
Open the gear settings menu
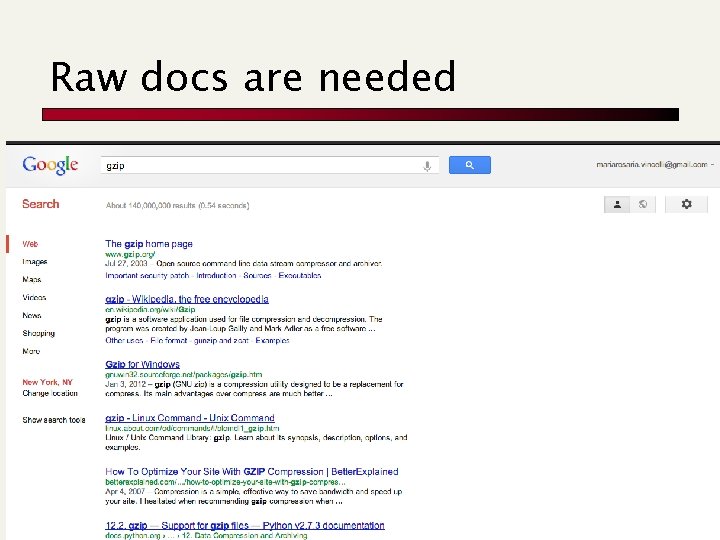click(686, 204)
